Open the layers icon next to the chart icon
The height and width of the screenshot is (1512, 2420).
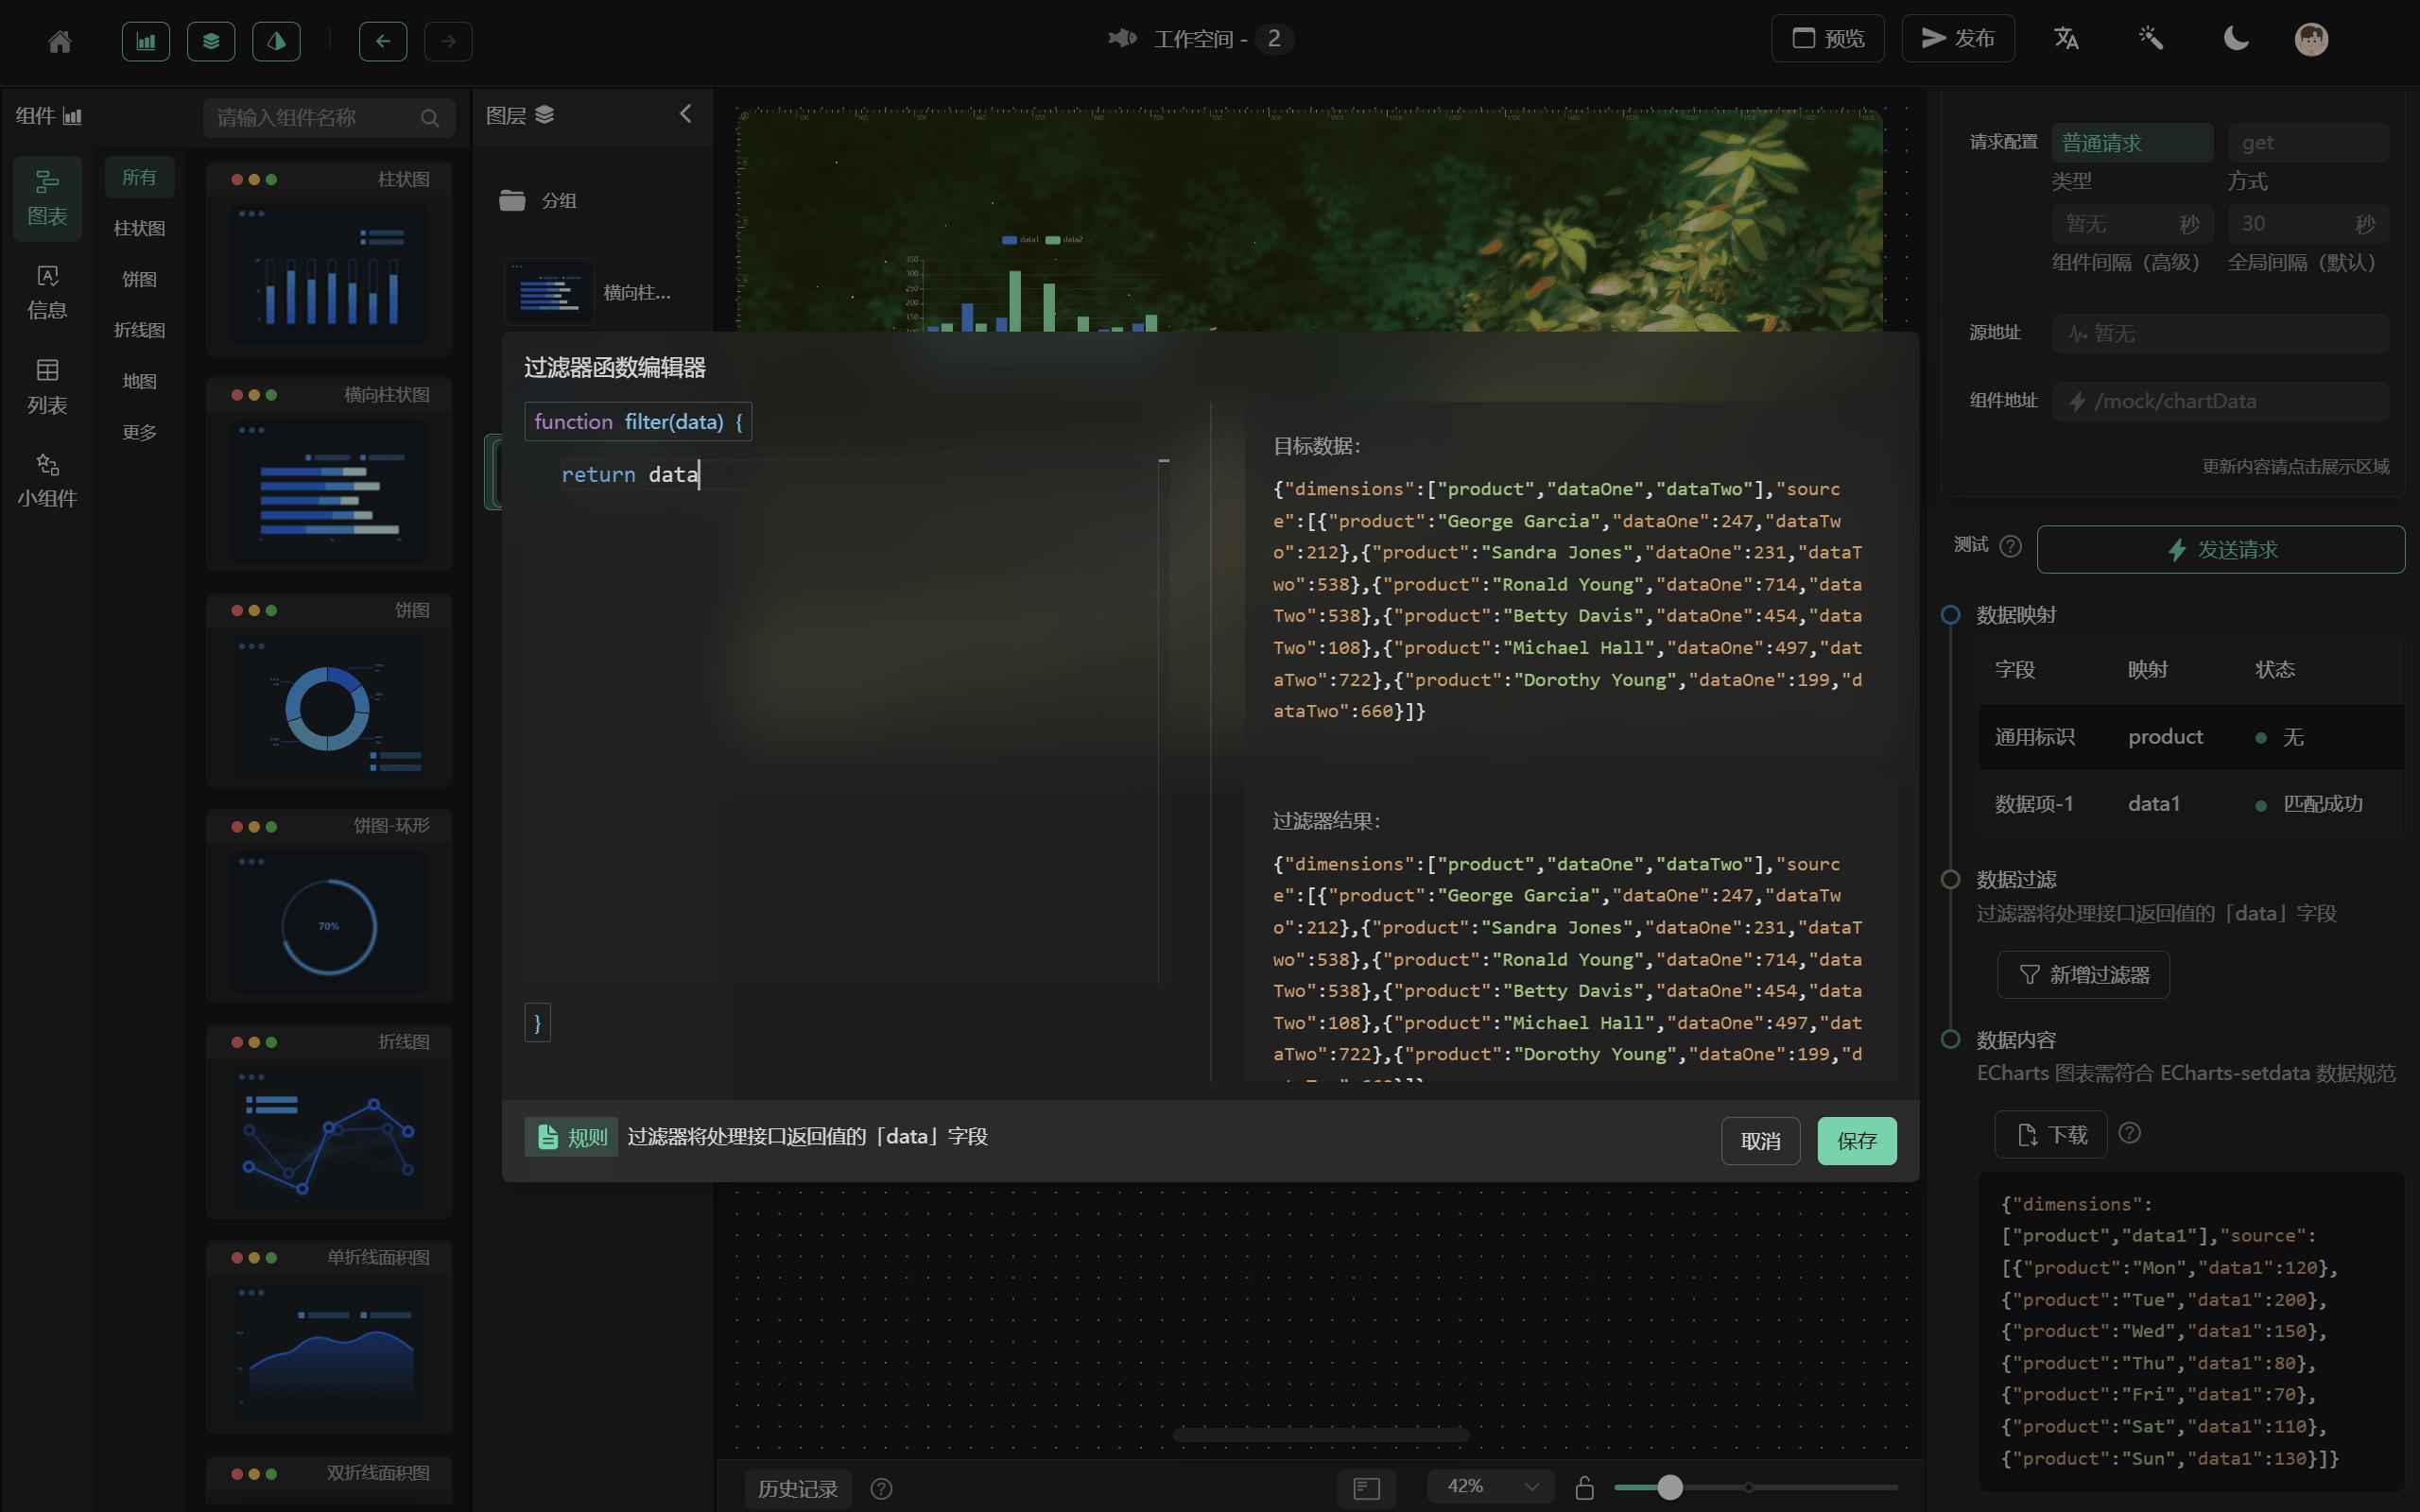coord(210,41)
